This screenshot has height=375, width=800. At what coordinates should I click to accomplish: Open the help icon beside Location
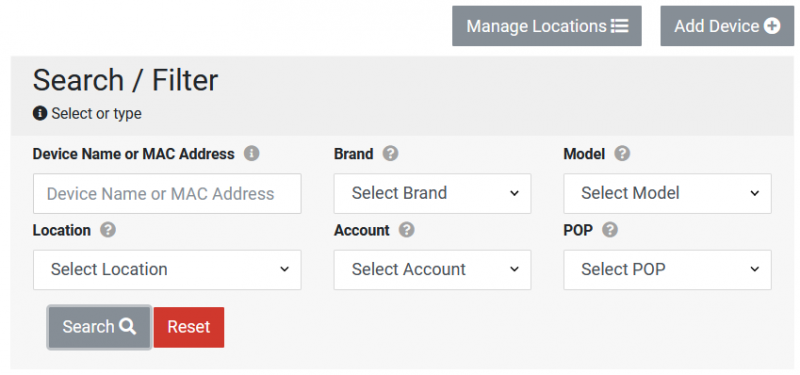click(108, 230)
